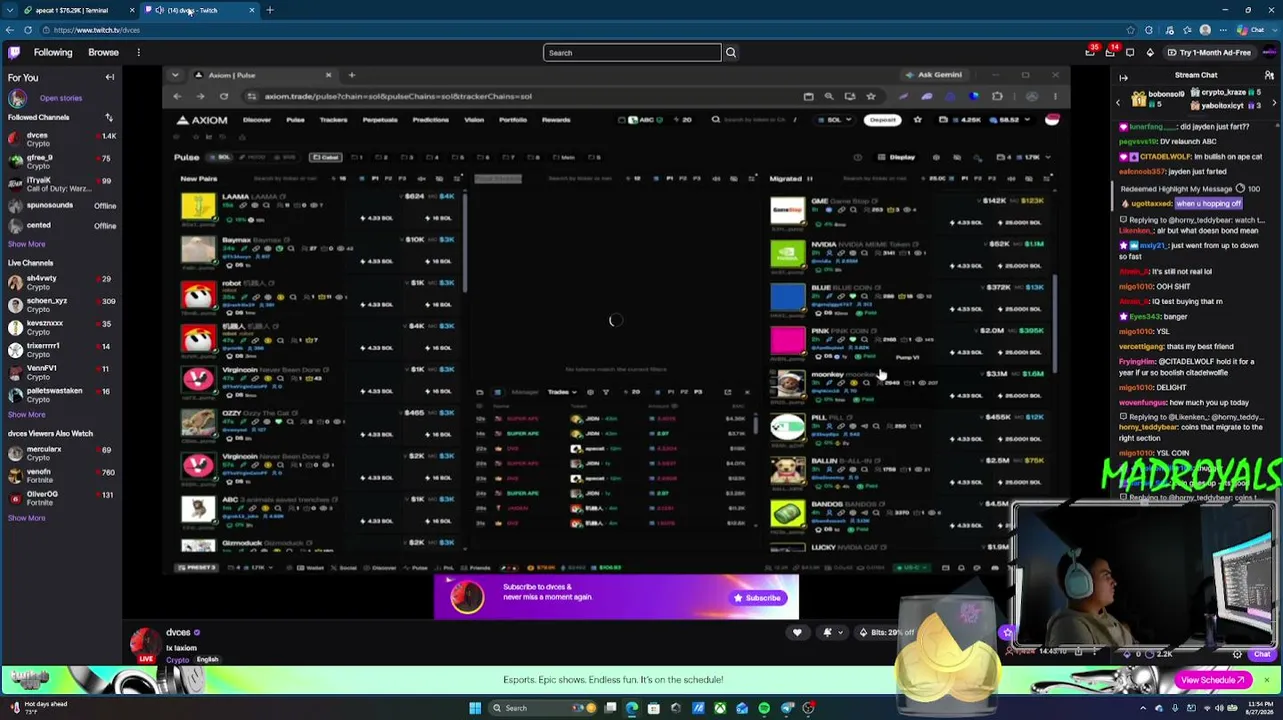The height and width of the screenshot is (720, 1283).
Task: Open the Twitch three-dot more menu
Action: coord(138,53)
